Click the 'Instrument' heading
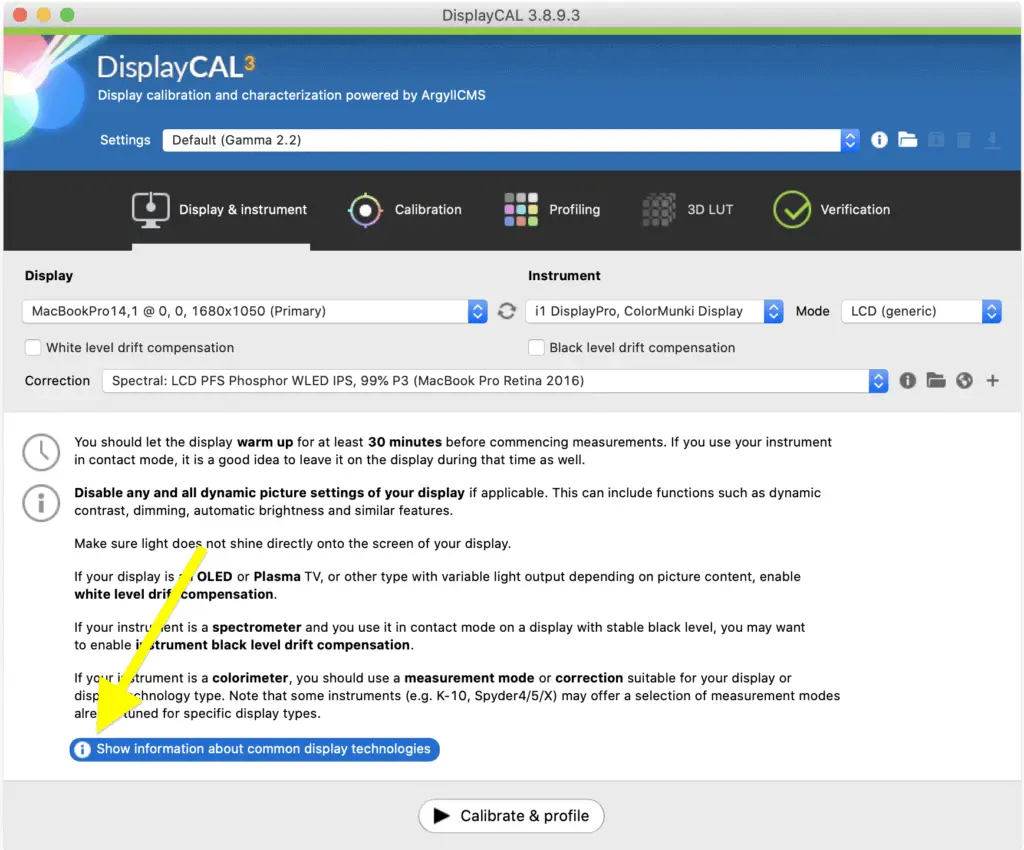Viewport: 1024px width, 850px height. [564, 275]
